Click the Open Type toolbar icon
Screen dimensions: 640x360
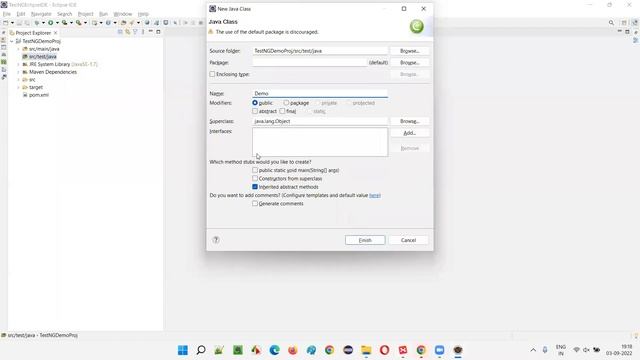coord(123,23)
